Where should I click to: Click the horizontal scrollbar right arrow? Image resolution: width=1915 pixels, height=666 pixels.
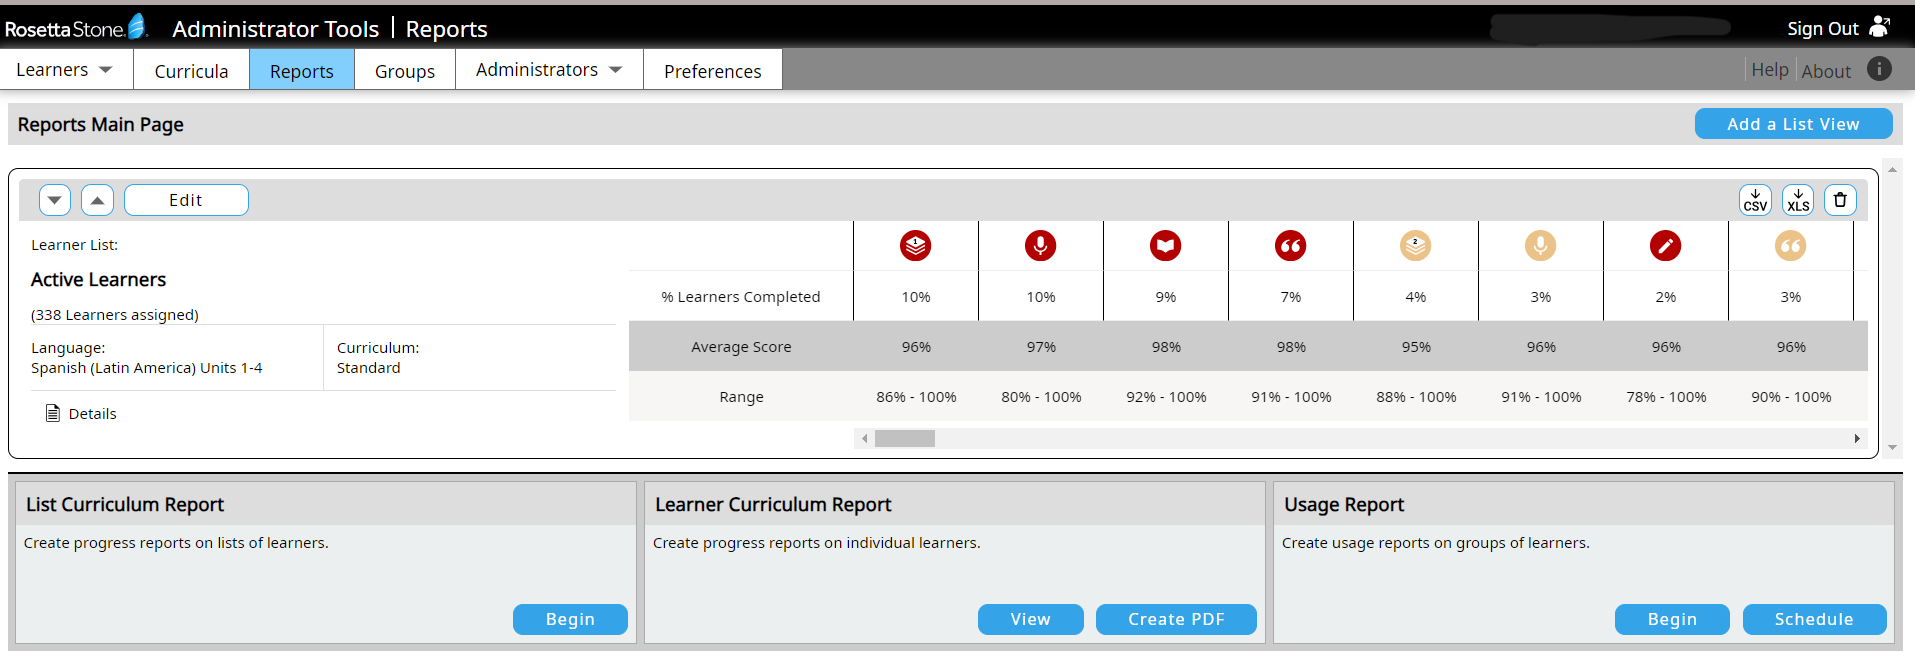click(x=1857, y=439)
